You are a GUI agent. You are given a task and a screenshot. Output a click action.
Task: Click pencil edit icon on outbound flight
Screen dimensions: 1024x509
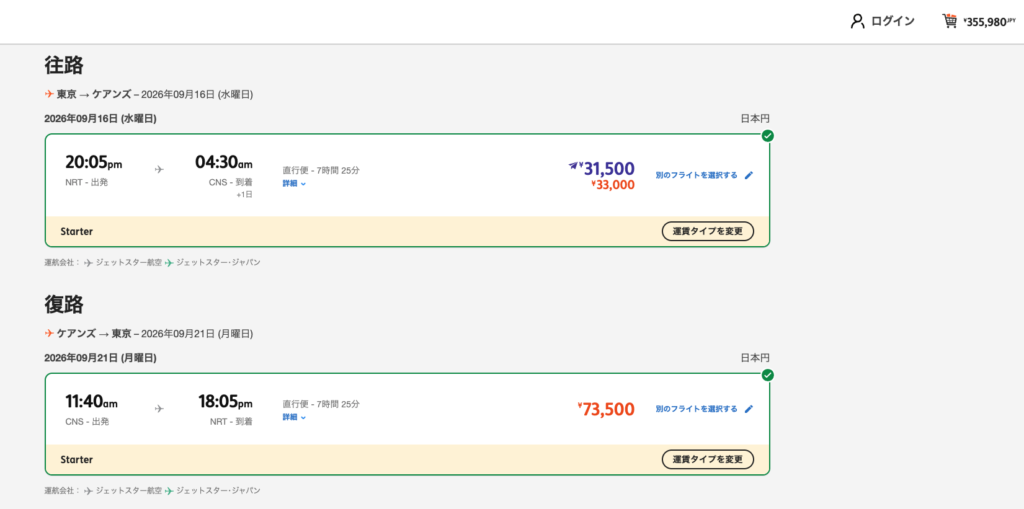(749, 175)
